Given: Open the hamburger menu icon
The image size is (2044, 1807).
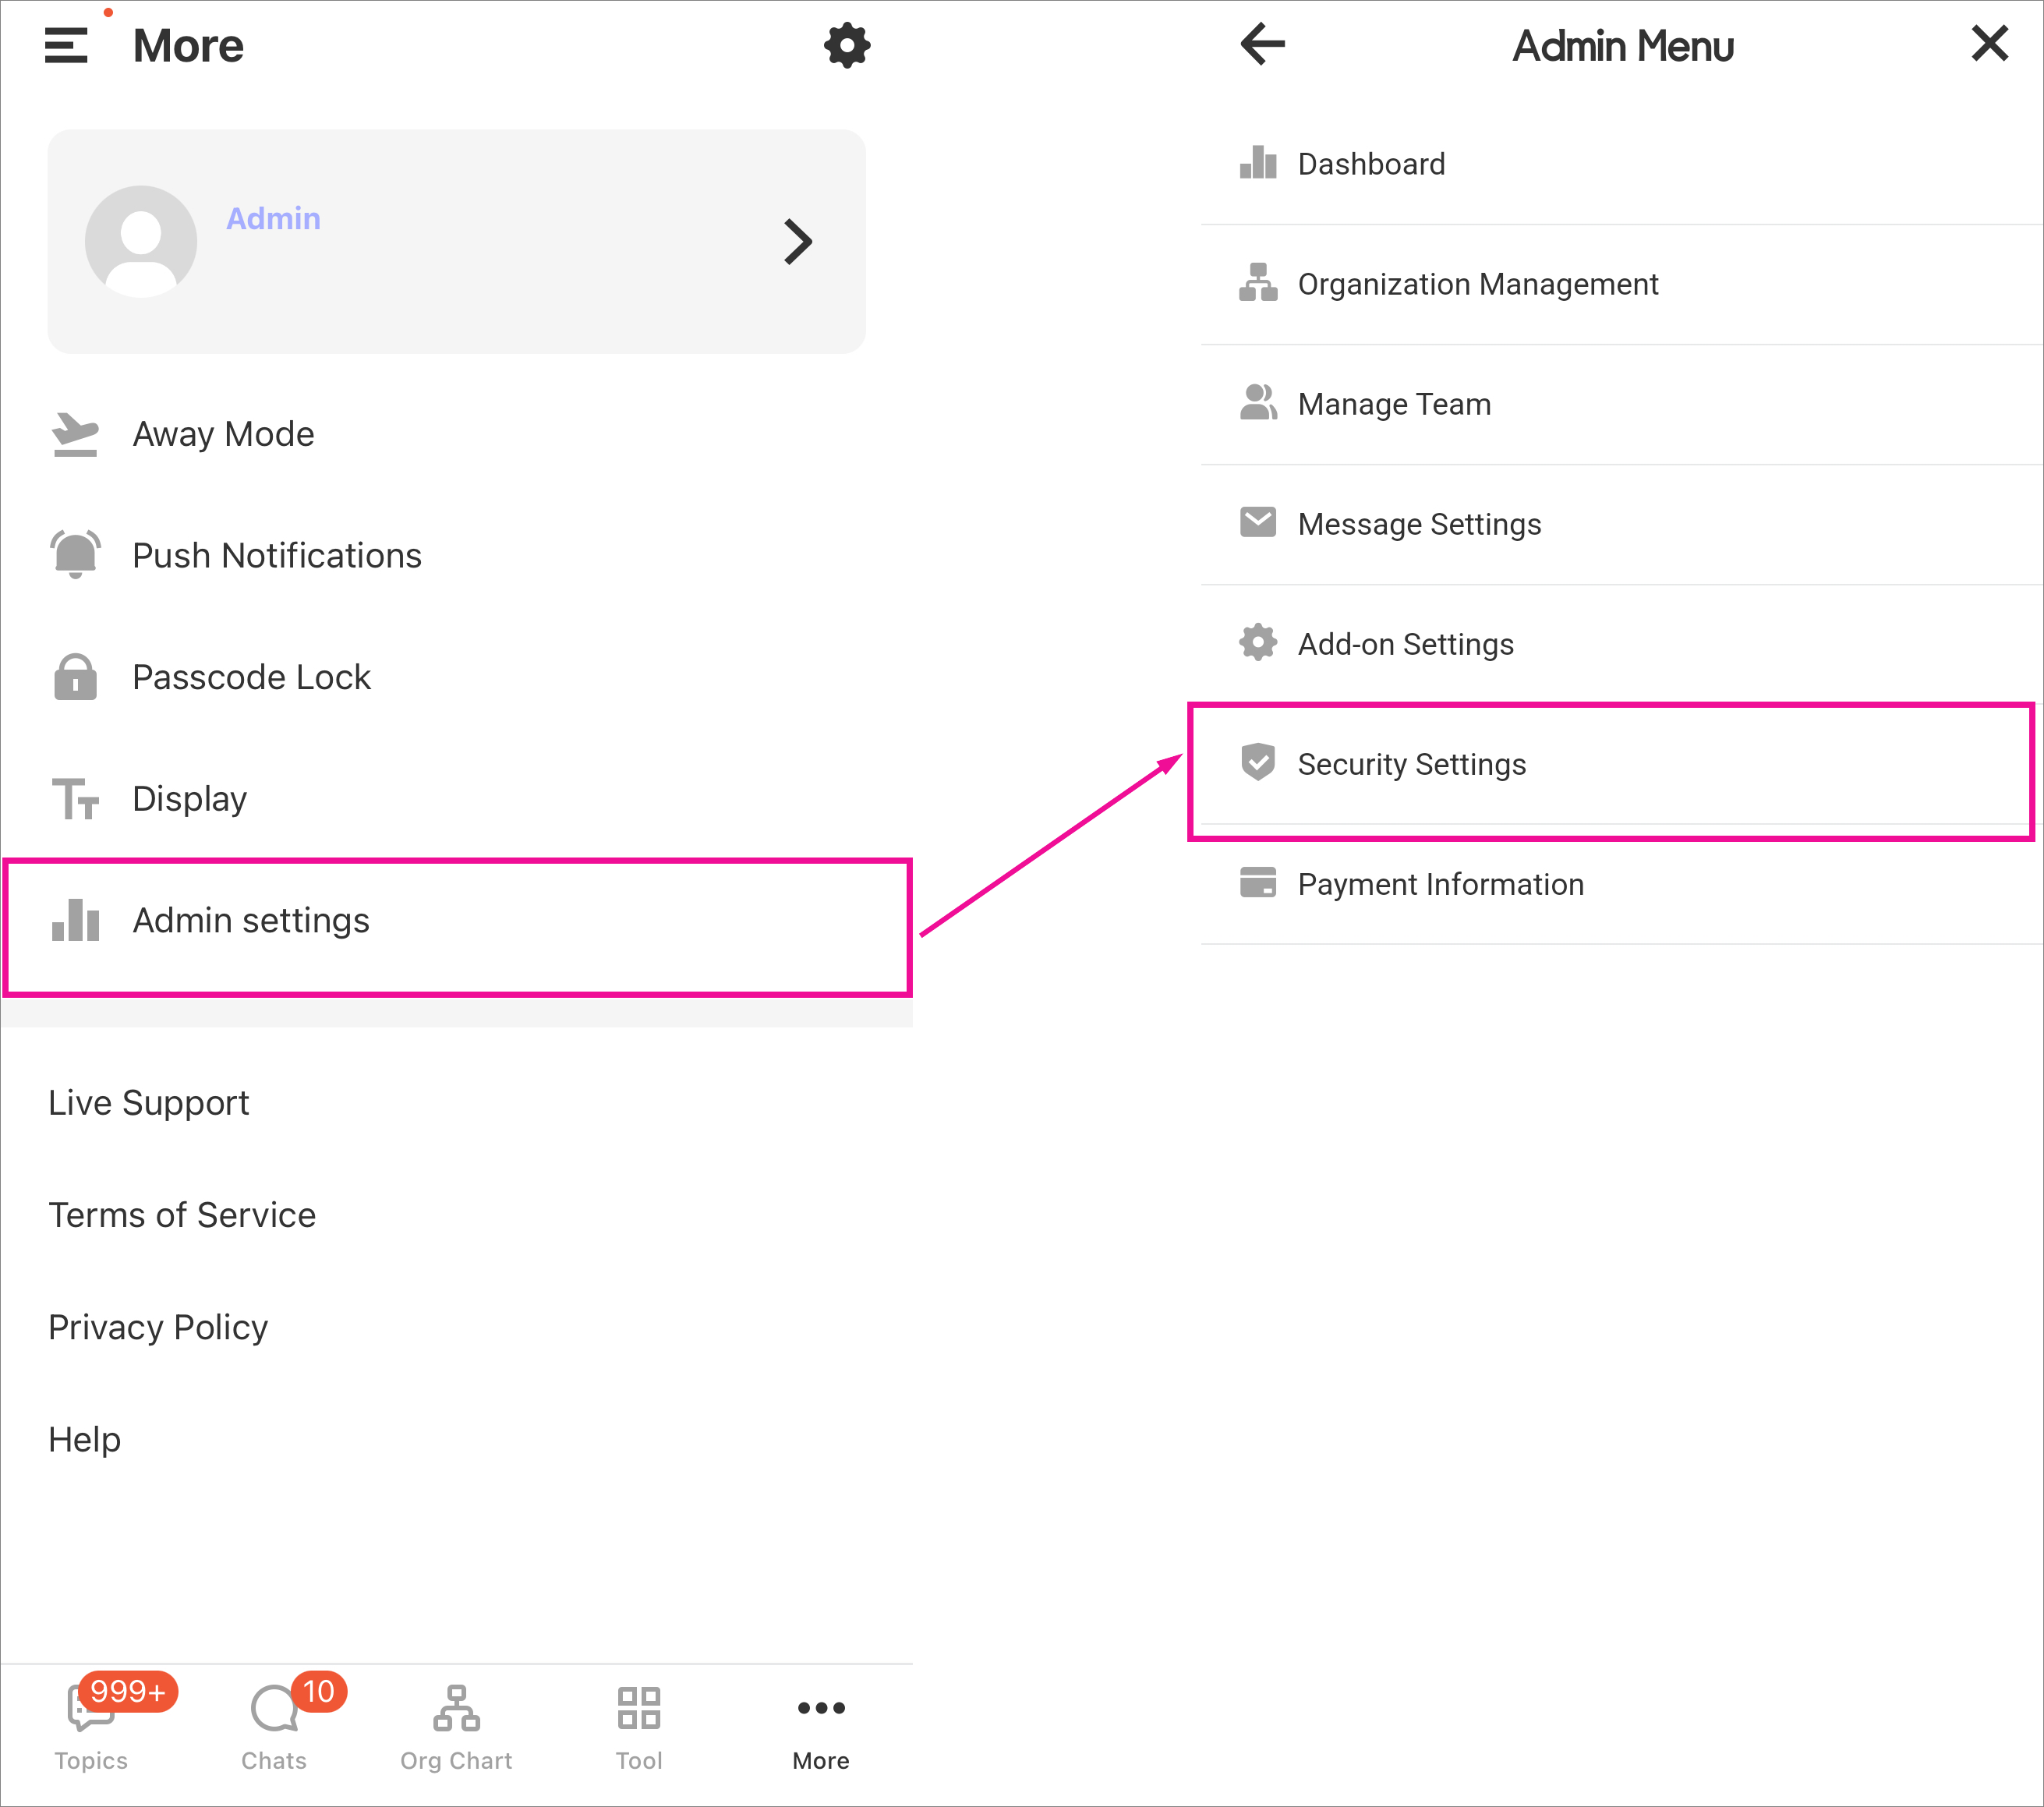Looking at the screenshot, I should [x=66, y=45].
